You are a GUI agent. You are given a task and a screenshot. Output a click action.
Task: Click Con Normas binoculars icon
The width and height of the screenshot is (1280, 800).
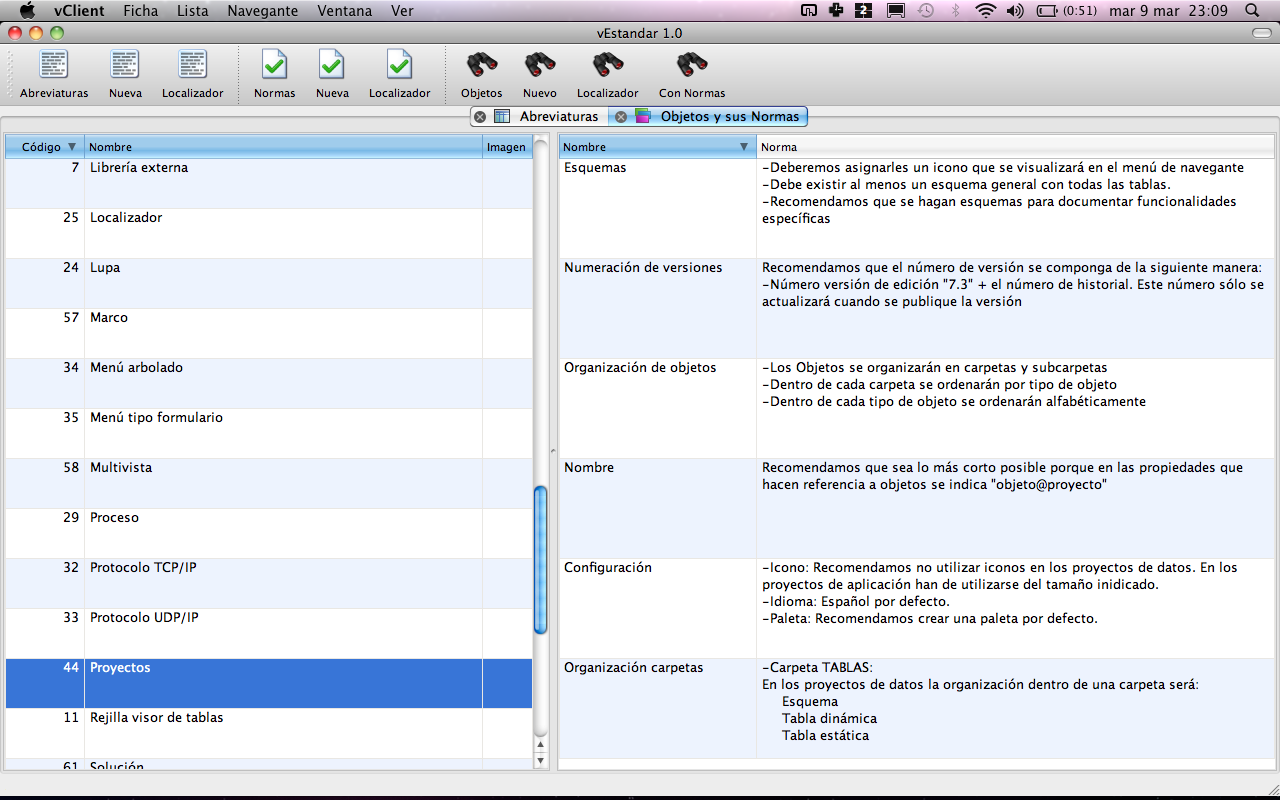tap(692, 65)
